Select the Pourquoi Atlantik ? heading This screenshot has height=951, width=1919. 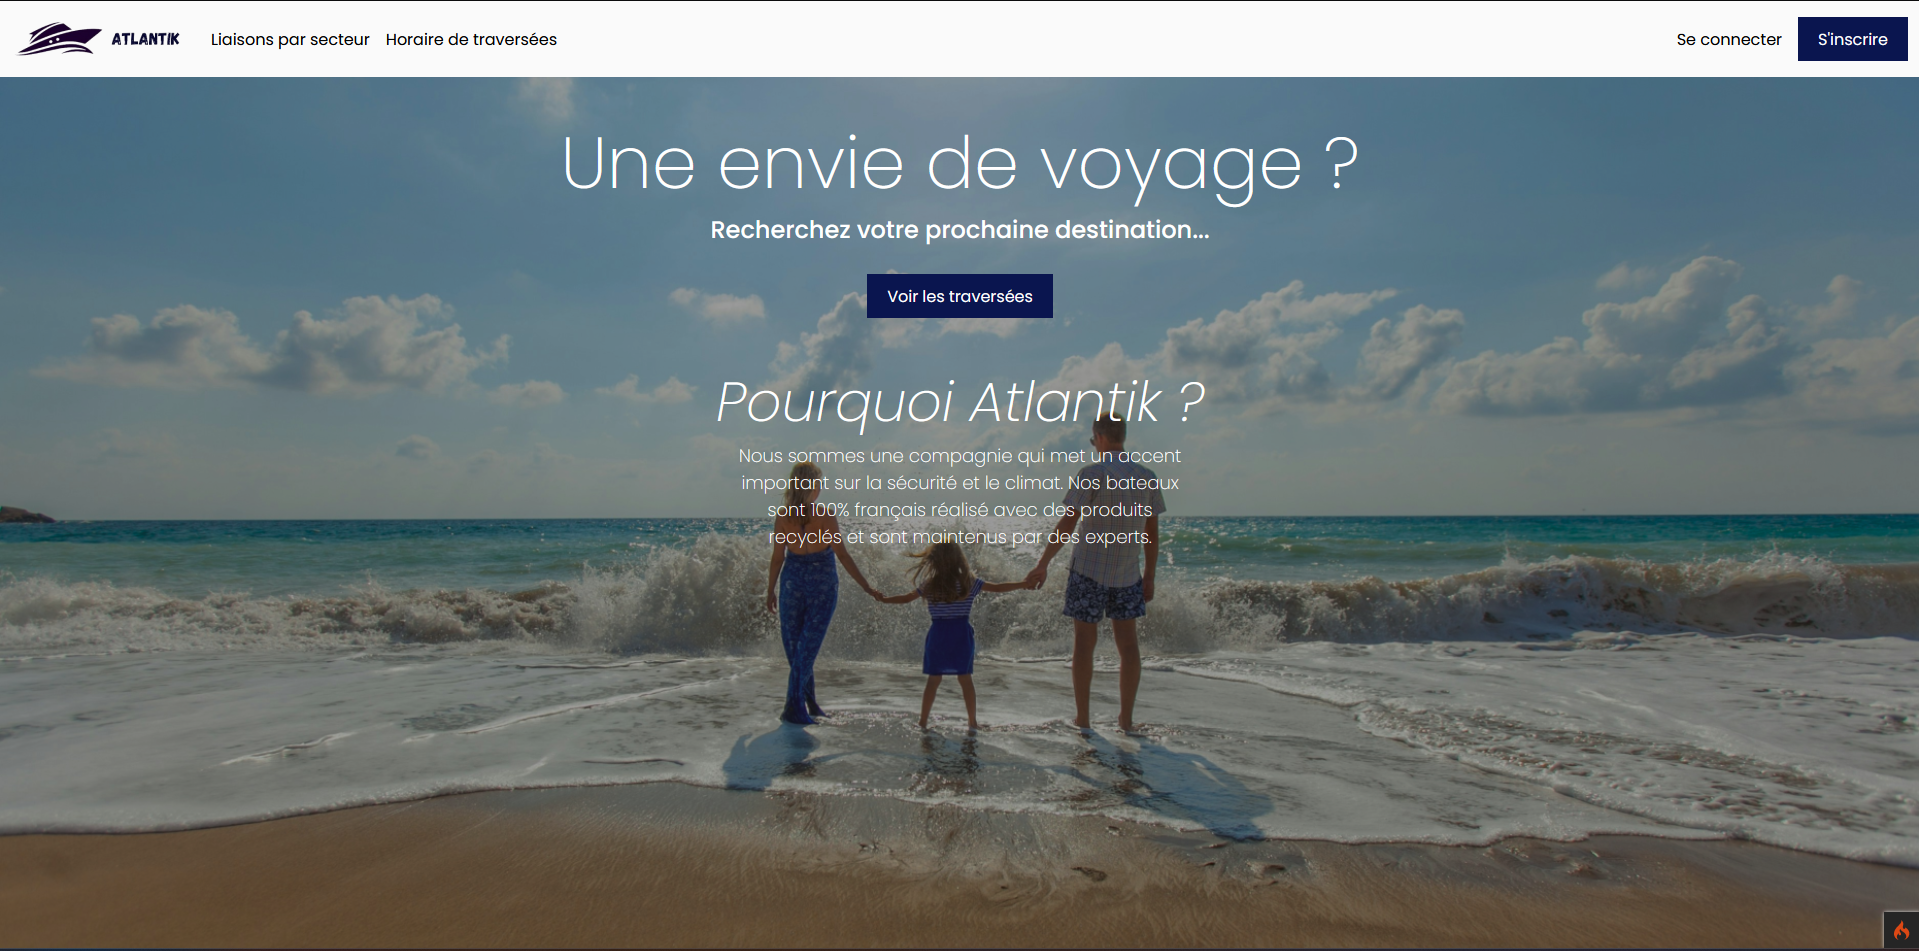click(x=960, y=402)
